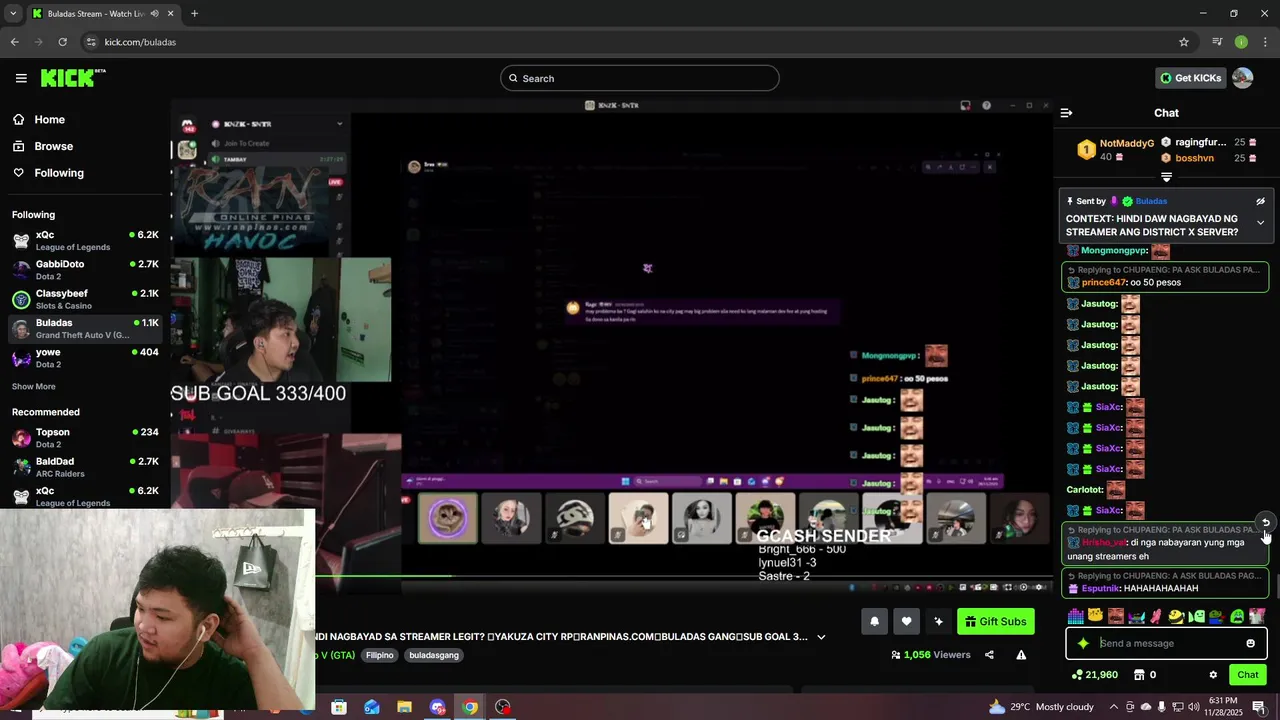The image size is (1280, 720).
Task: Open Chrome tab search dropdown
Action: tap(13, 14)
